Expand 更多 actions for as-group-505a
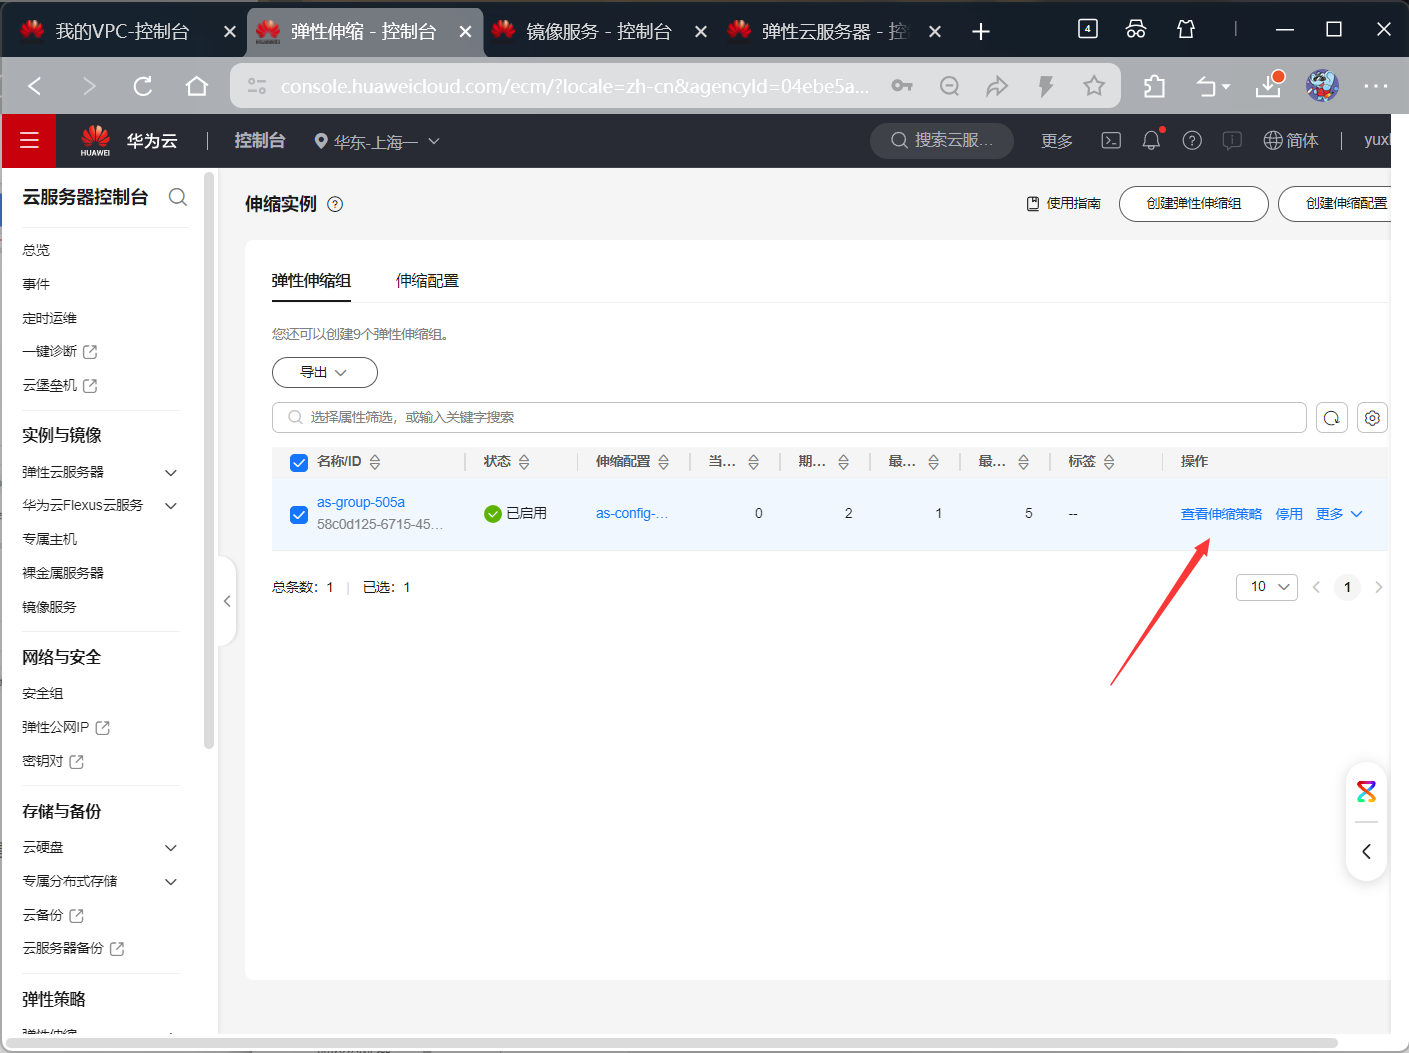Screen dimensions: 1409x1053 coord(1339,514)
